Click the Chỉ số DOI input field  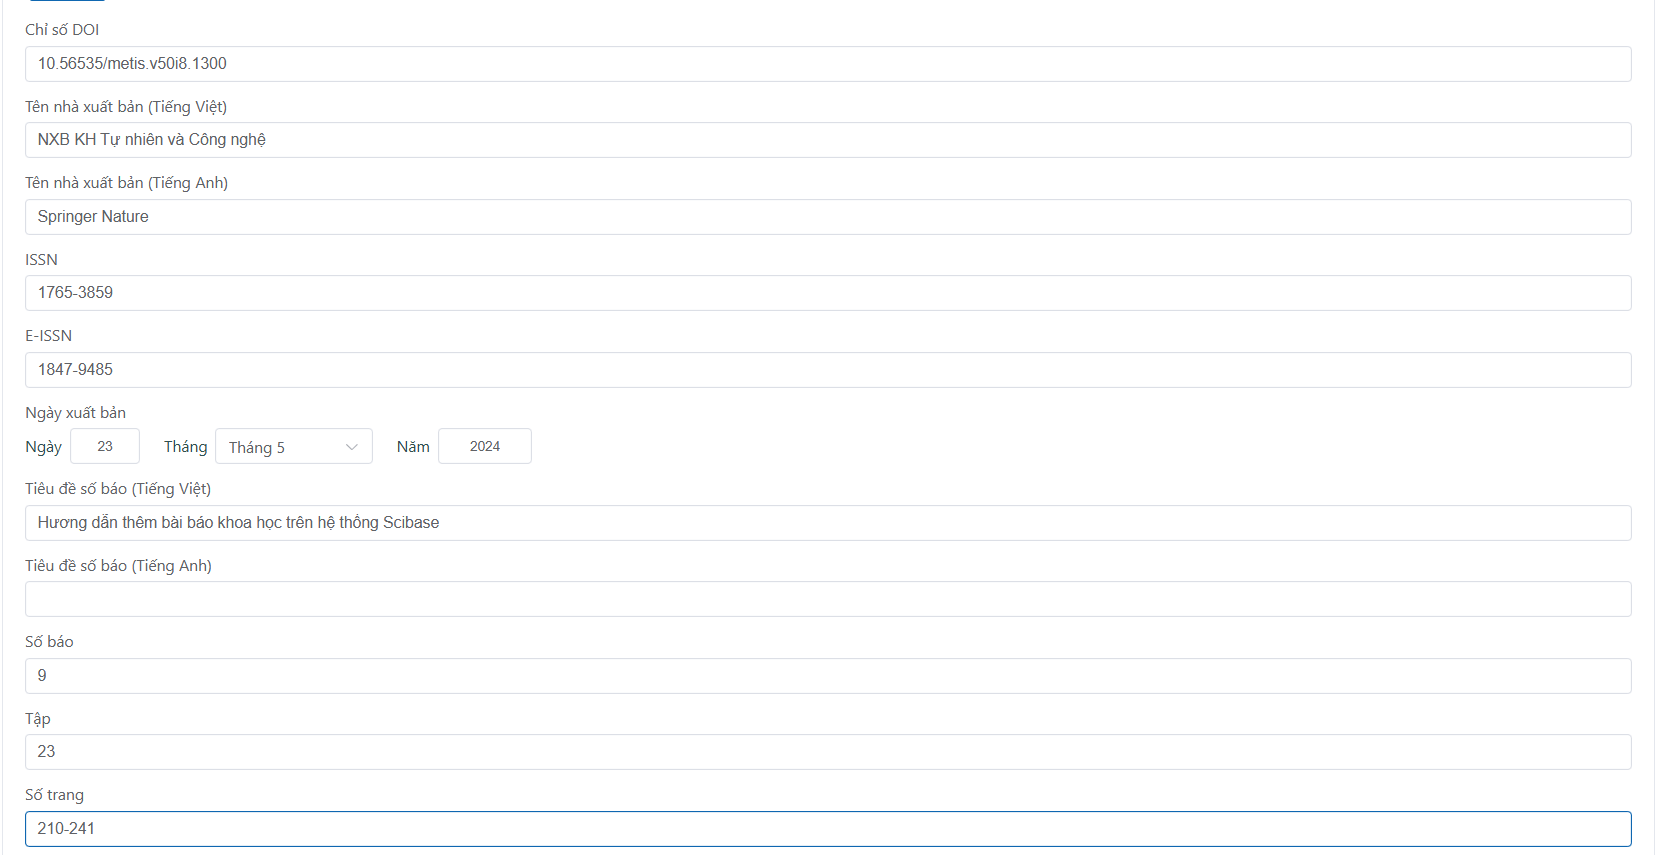coord(827,64)
